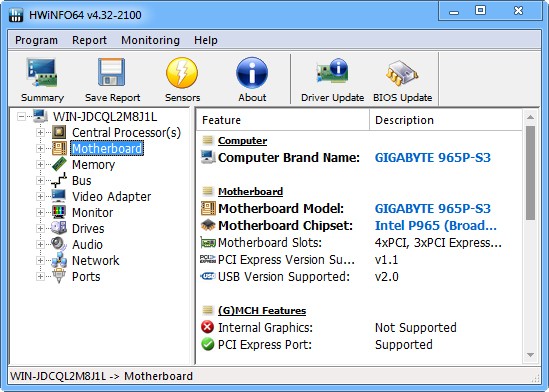Image resolution: width=549 pixels, height=392 pixels.
Task: Click the Not Supported value
Action: coord(416,328)
